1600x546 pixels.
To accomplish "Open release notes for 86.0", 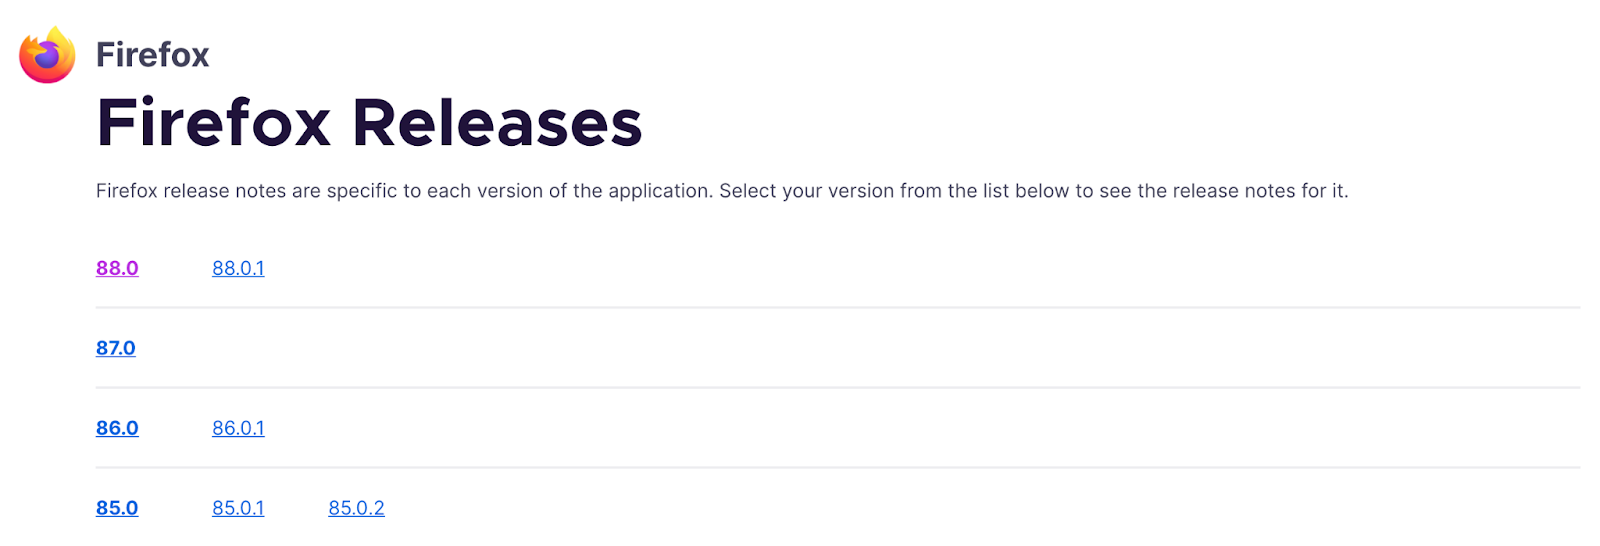I will point(117,428).
